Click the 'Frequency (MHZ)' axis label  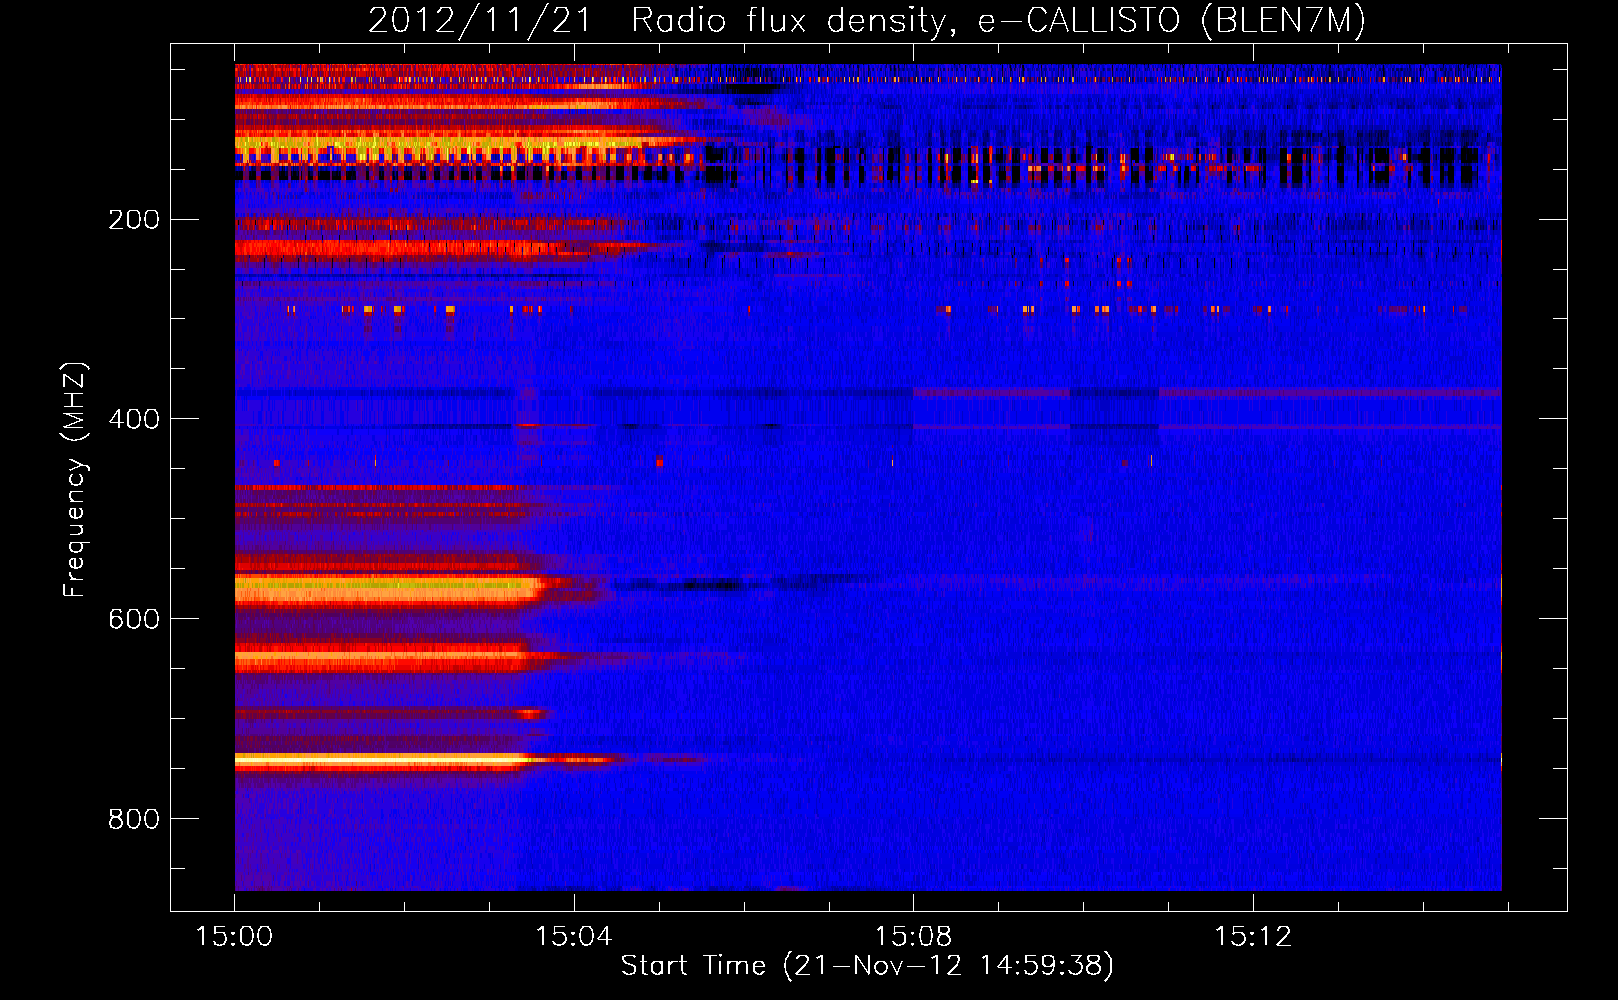[75, 479]
